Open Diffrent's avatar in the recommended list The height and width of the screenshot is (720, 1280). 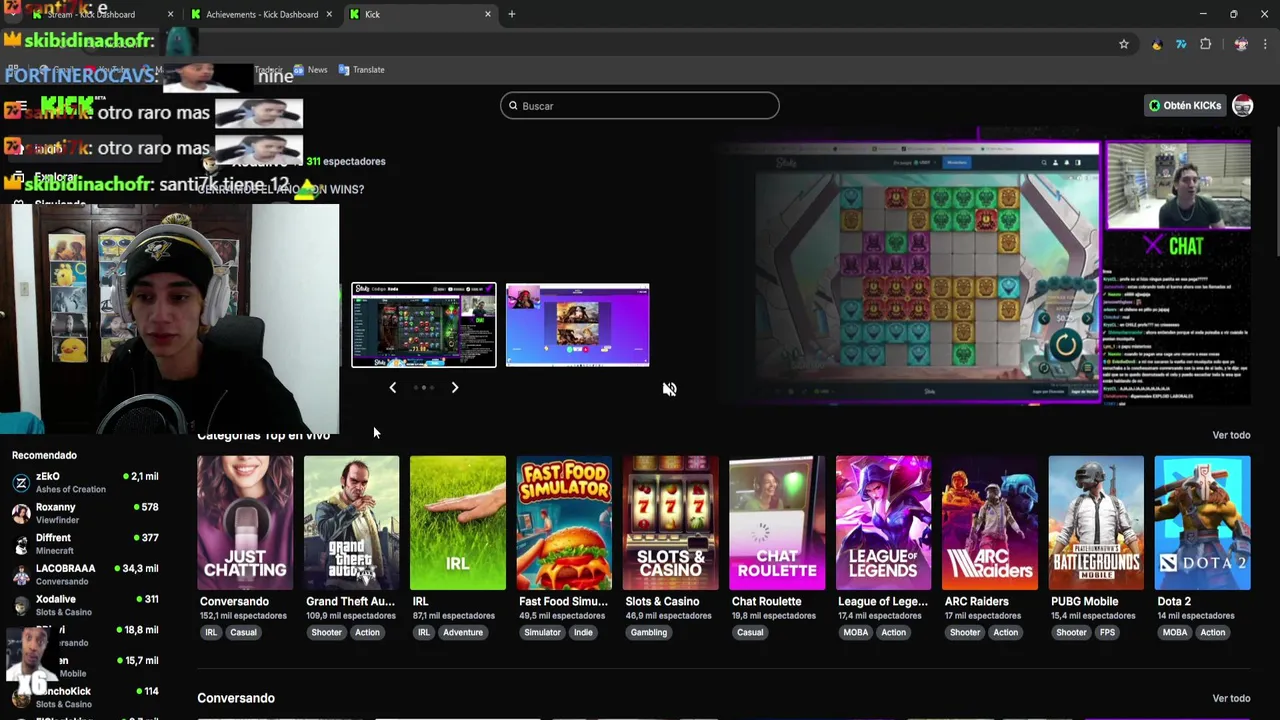tap(21, 544)
